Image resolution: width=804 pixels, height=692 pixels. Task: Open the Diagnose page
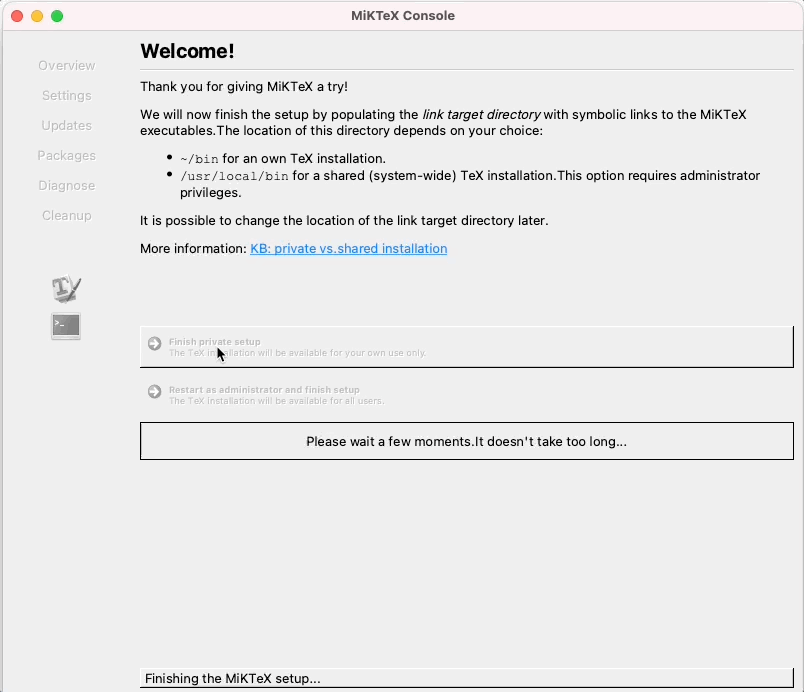[66, 186]
